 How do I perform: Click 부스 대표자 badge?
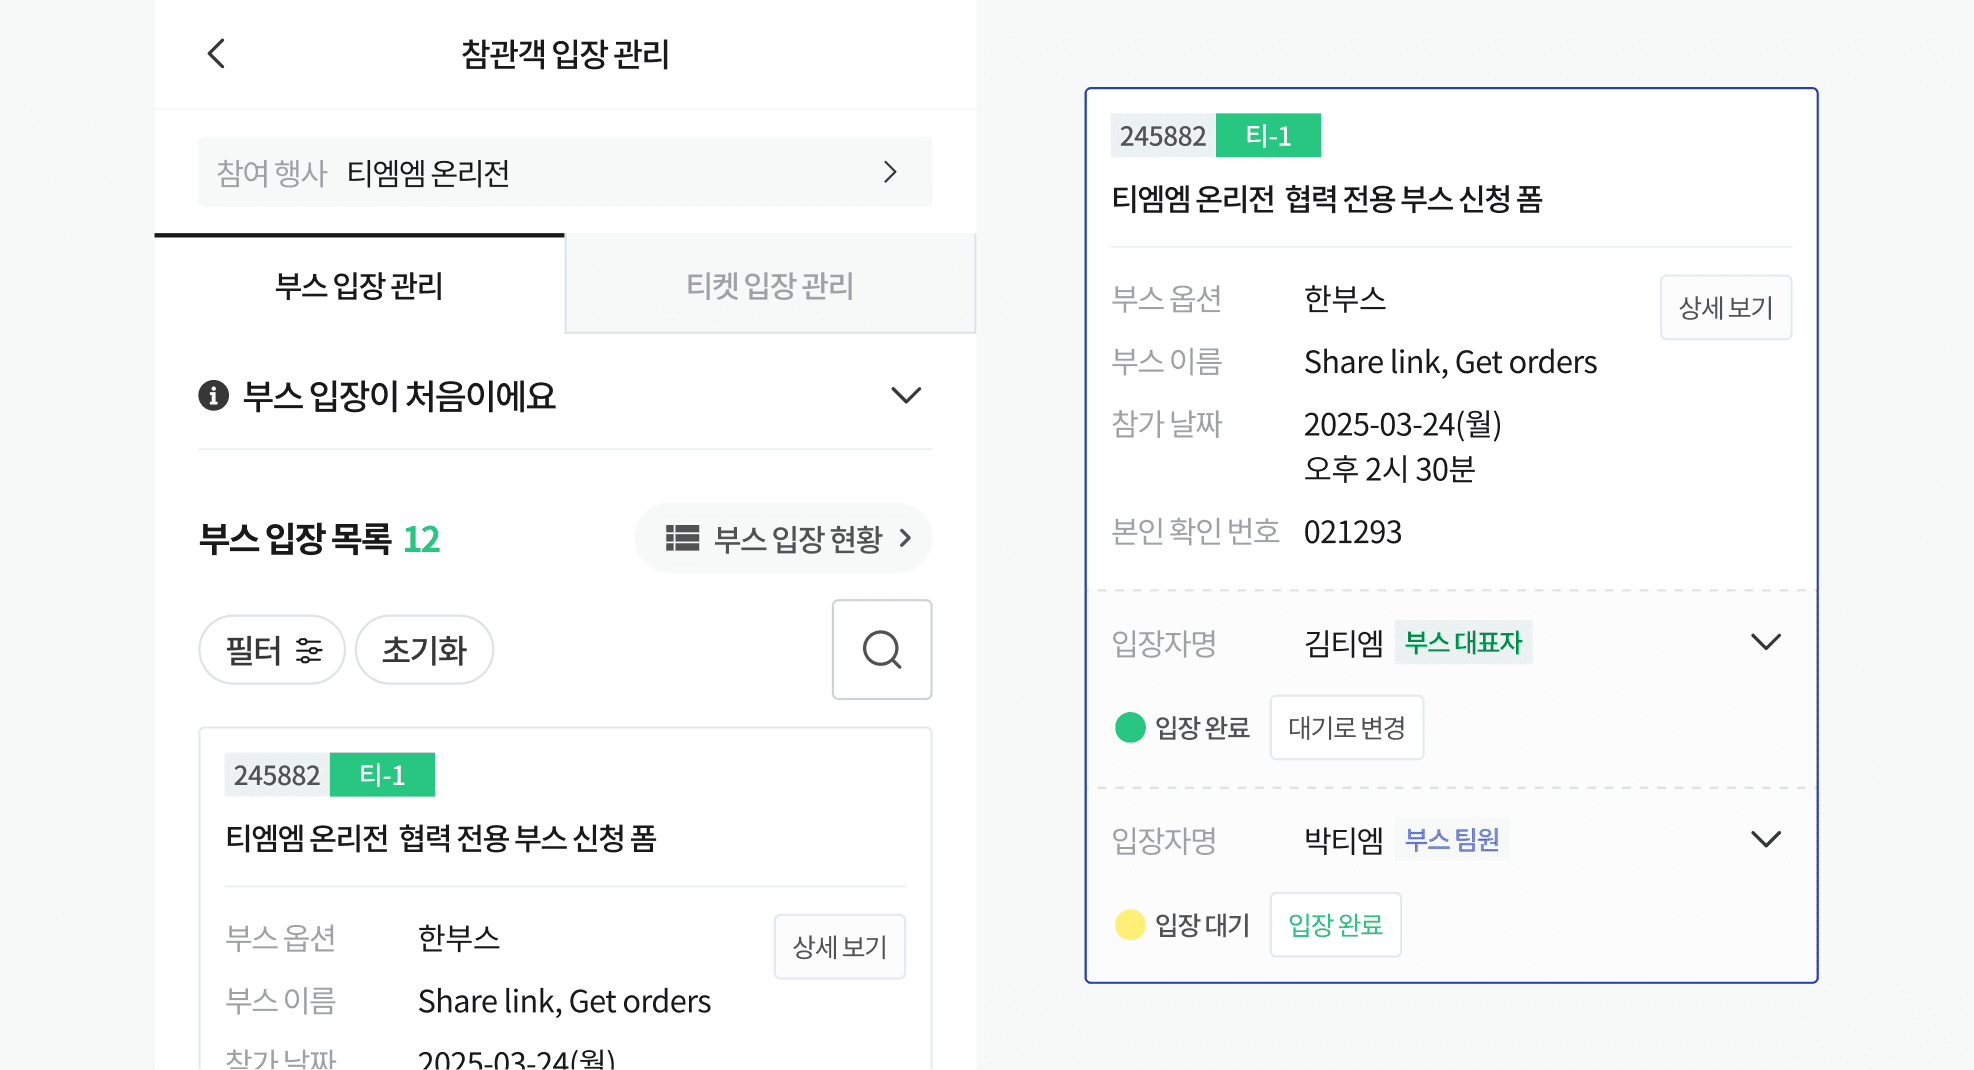point(1463,642)
